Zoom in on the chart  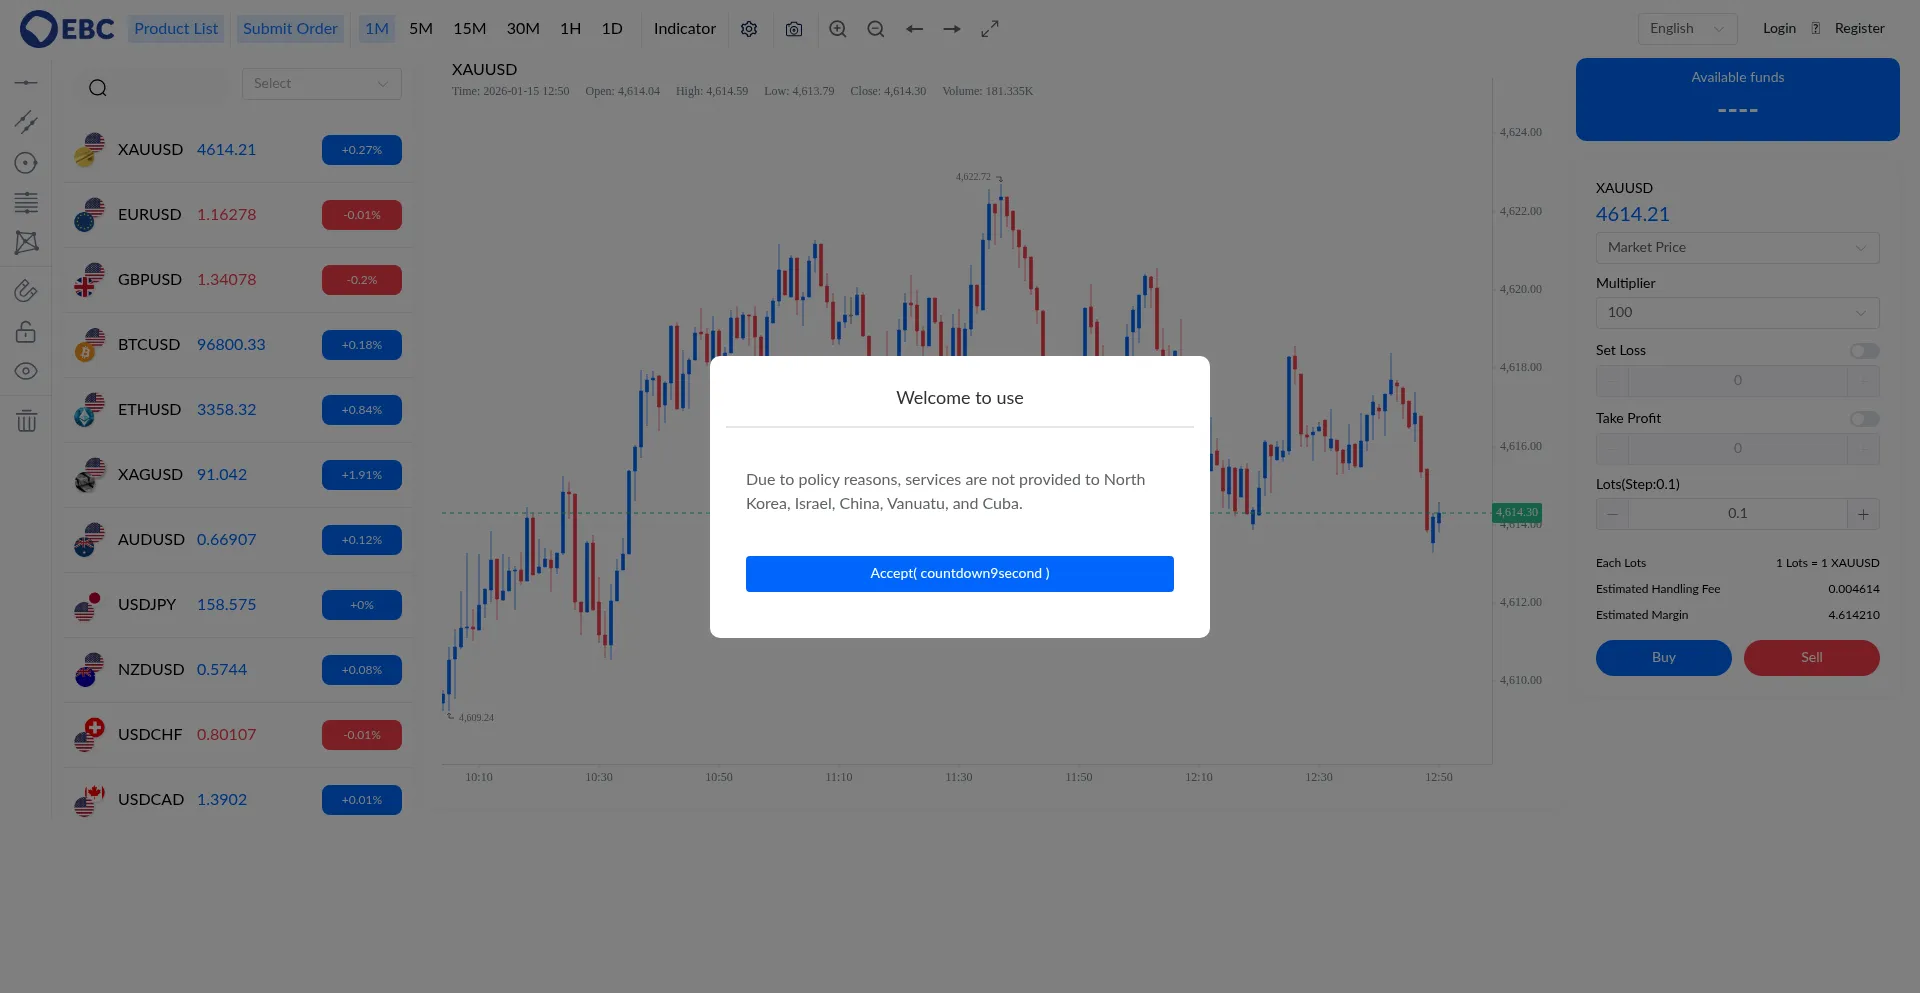(x=838, y=29)
